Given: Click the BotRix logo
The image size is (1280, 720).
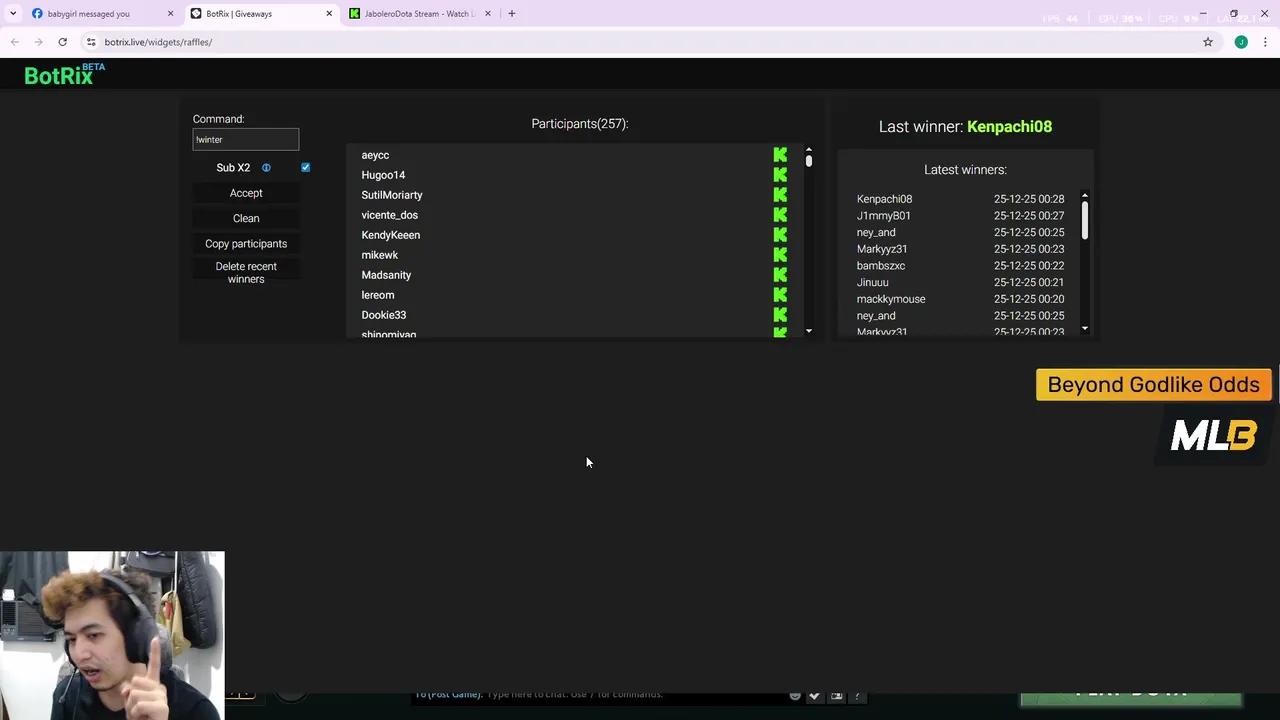Looking at the screenshot, I should point(60,75).
